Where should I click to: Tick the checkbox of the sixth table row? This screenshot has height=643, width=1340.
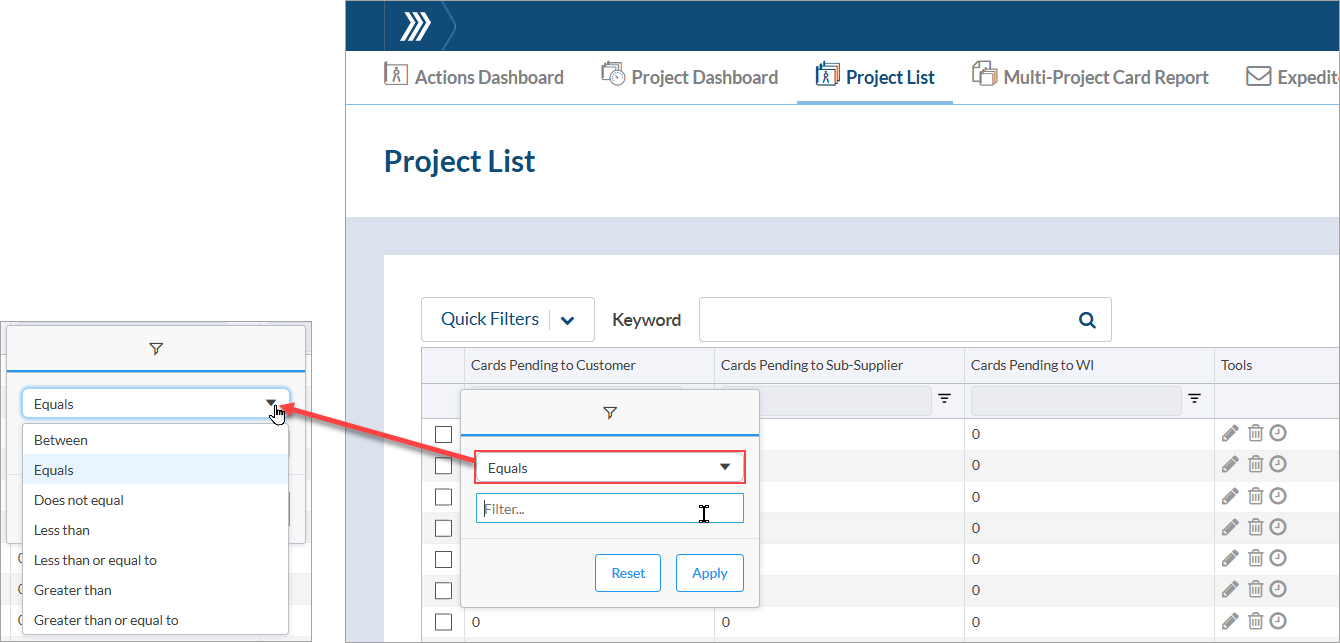point(443,591)
